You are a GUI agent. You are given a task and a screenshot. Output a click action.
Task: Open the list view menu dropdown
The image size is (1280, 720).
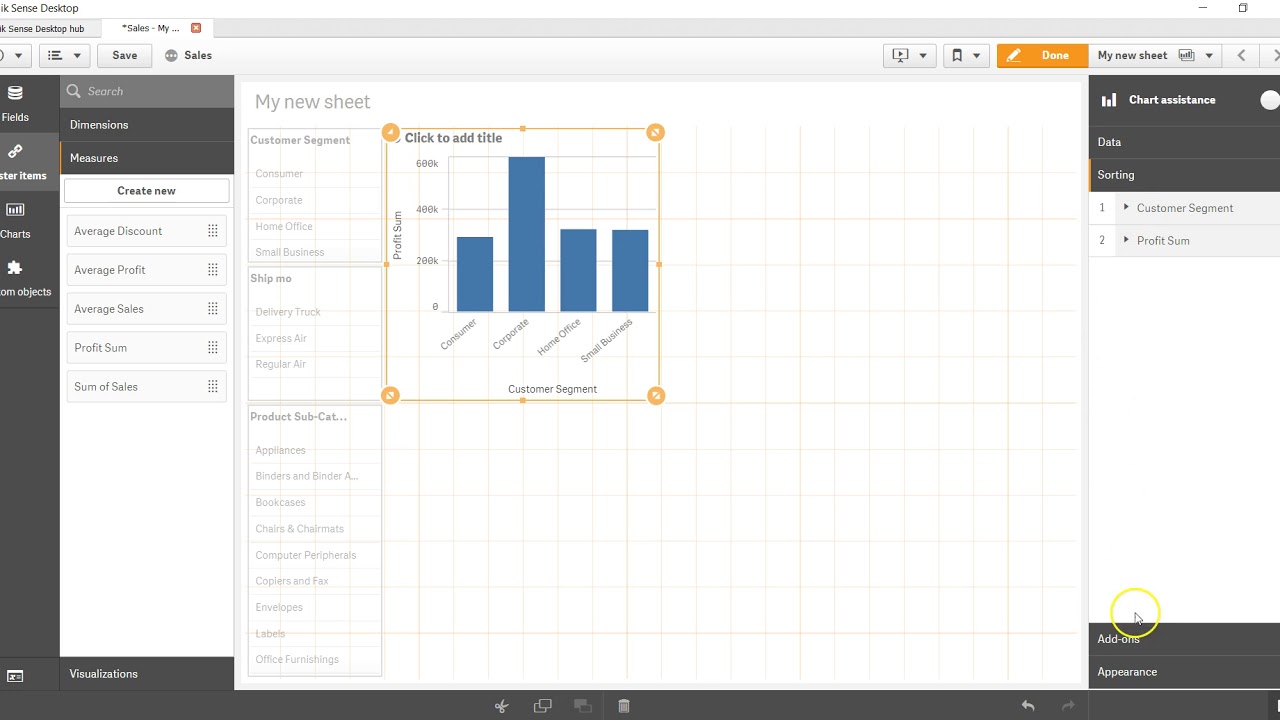point(65,55)
